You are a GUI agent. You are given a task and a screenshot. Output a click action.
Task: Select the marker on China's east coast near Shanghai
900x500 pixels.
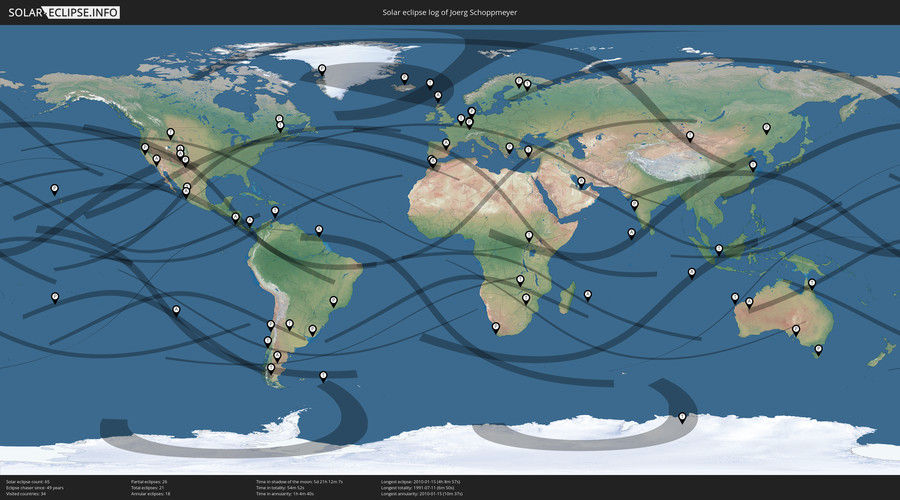752,165
